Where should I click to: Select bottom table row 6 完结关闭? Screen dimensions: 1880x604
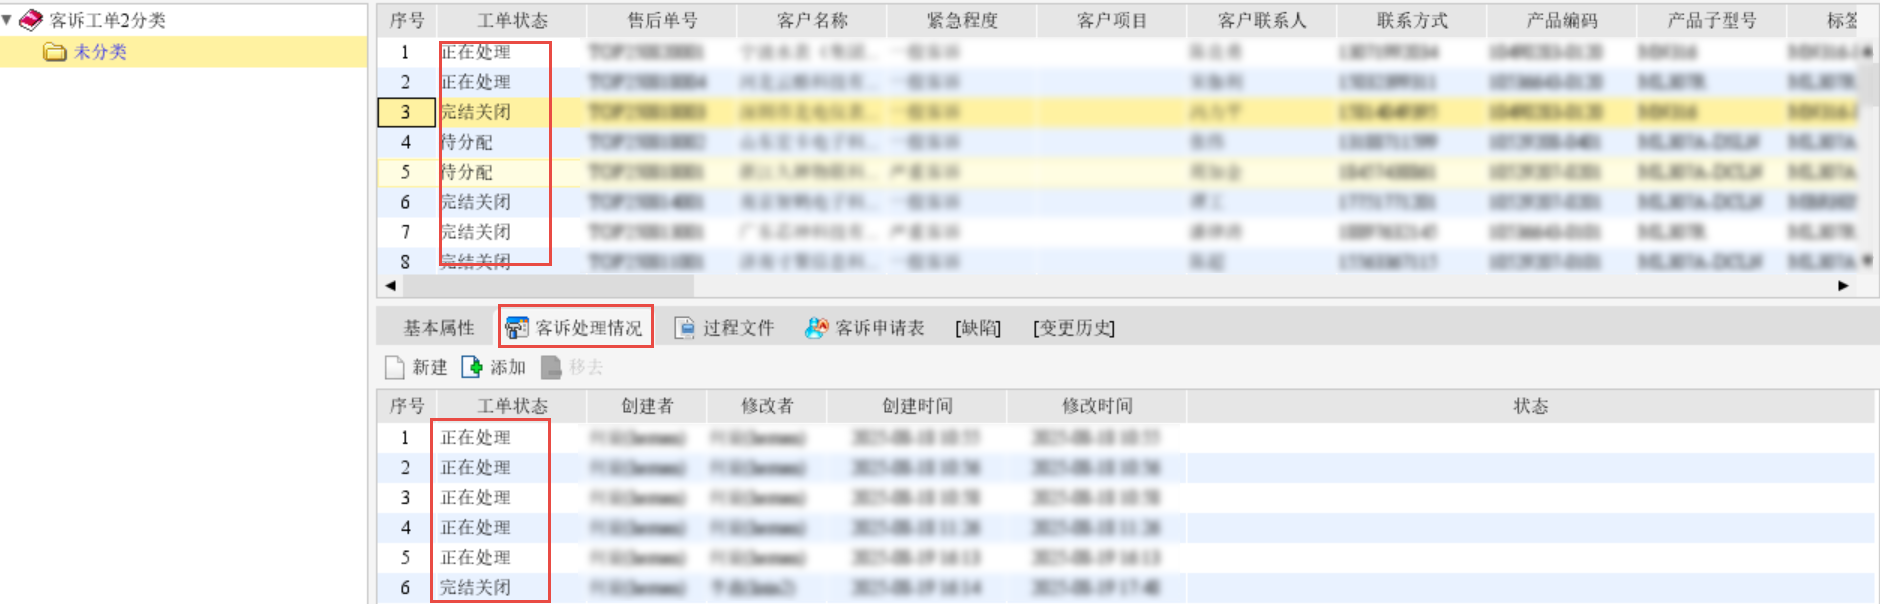coord(476,588)
